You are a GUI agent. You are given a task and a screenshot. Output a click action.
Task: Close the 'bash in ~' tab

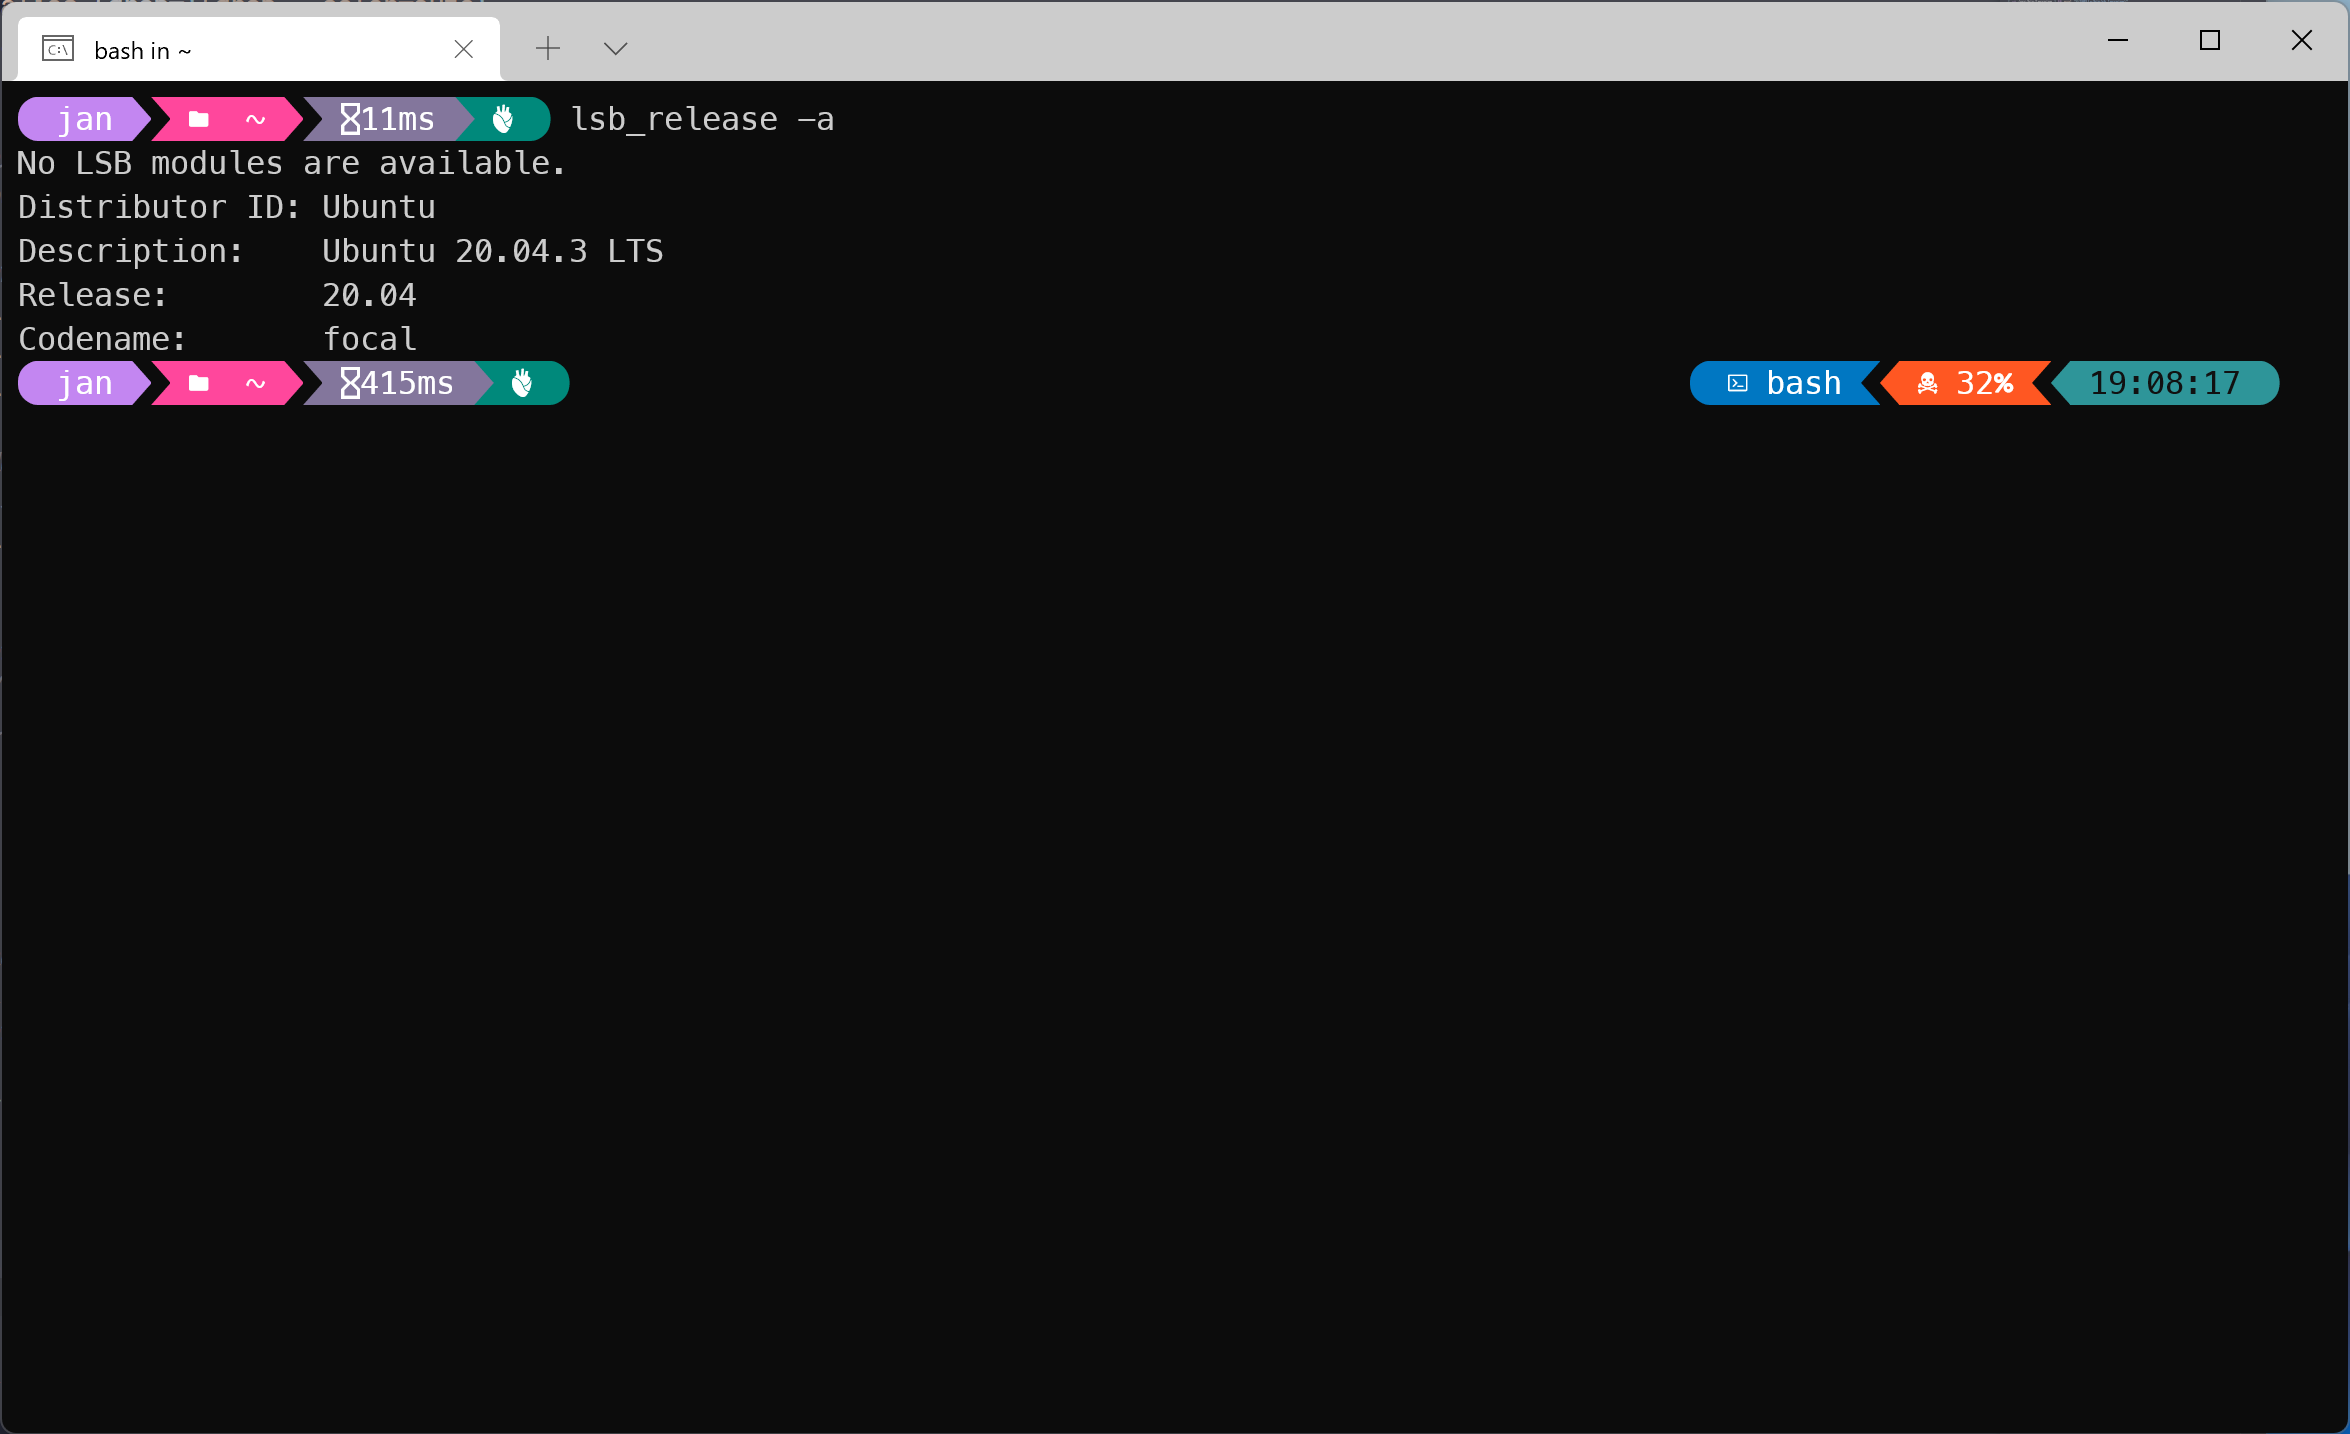click(463, 49)
